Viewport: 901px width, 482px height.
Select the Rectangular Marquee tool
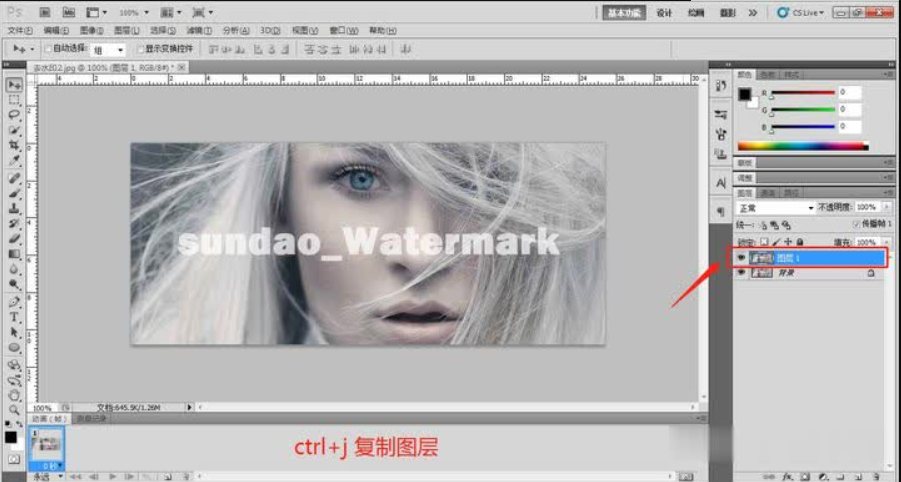(14, 101)
